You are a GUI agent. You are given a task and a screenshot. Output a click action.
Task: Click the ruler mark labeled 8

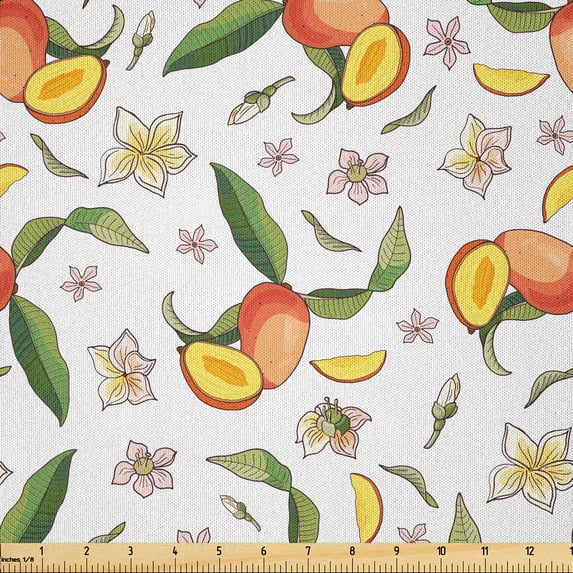(x=352, y=551)
